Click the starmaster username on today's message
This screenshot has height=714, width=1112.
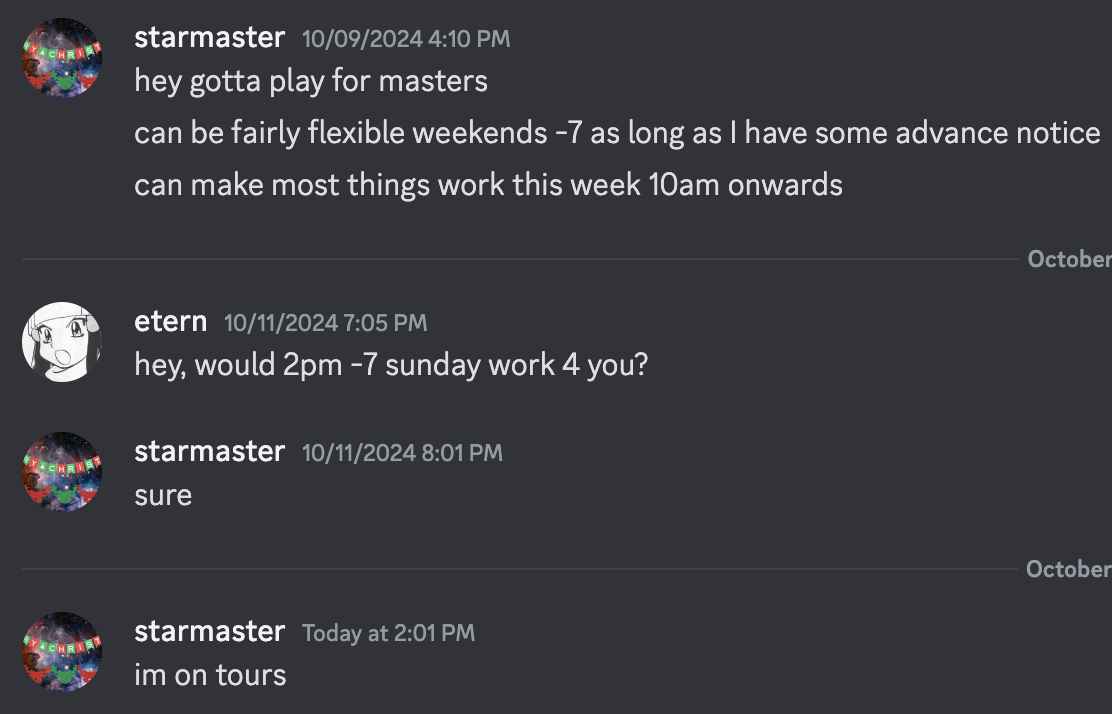(x=209, y=632)
